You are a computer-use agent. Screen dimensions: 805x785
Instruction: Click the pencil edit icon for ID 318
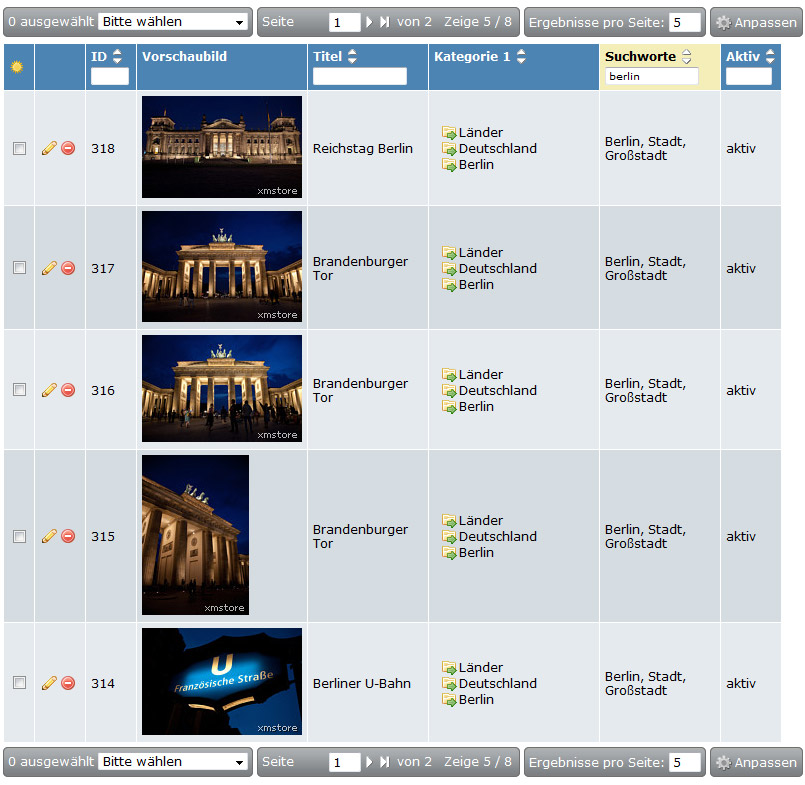click(49, 148)
